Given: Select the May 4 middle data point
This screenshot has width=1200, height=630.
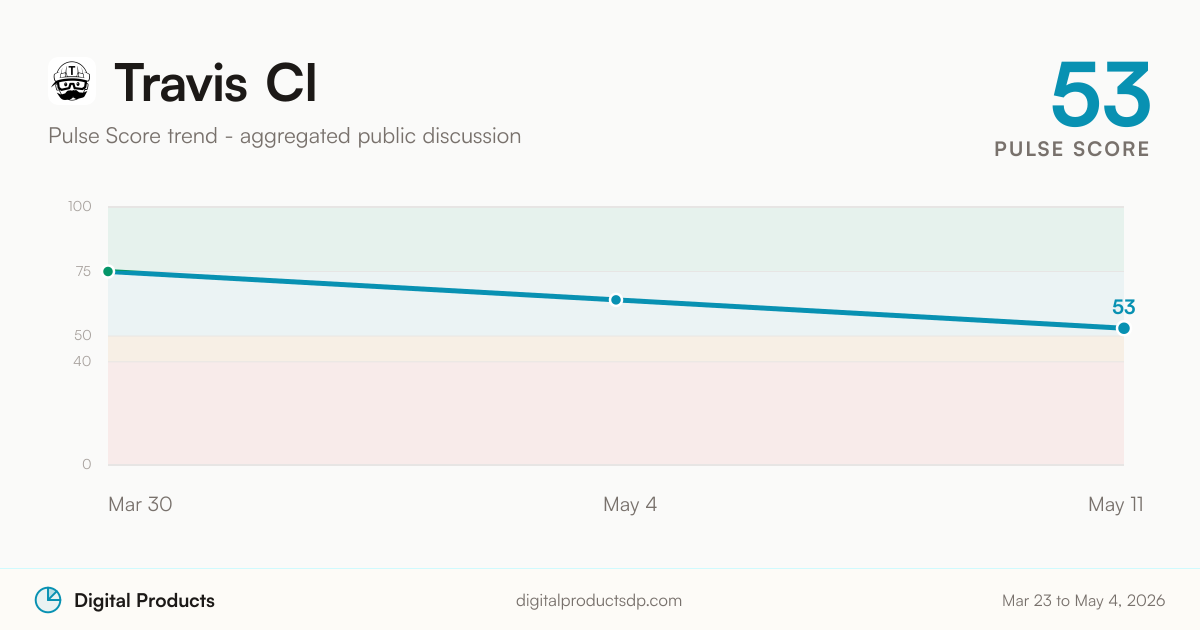Looking at the screenshot, I should (616, 300).
